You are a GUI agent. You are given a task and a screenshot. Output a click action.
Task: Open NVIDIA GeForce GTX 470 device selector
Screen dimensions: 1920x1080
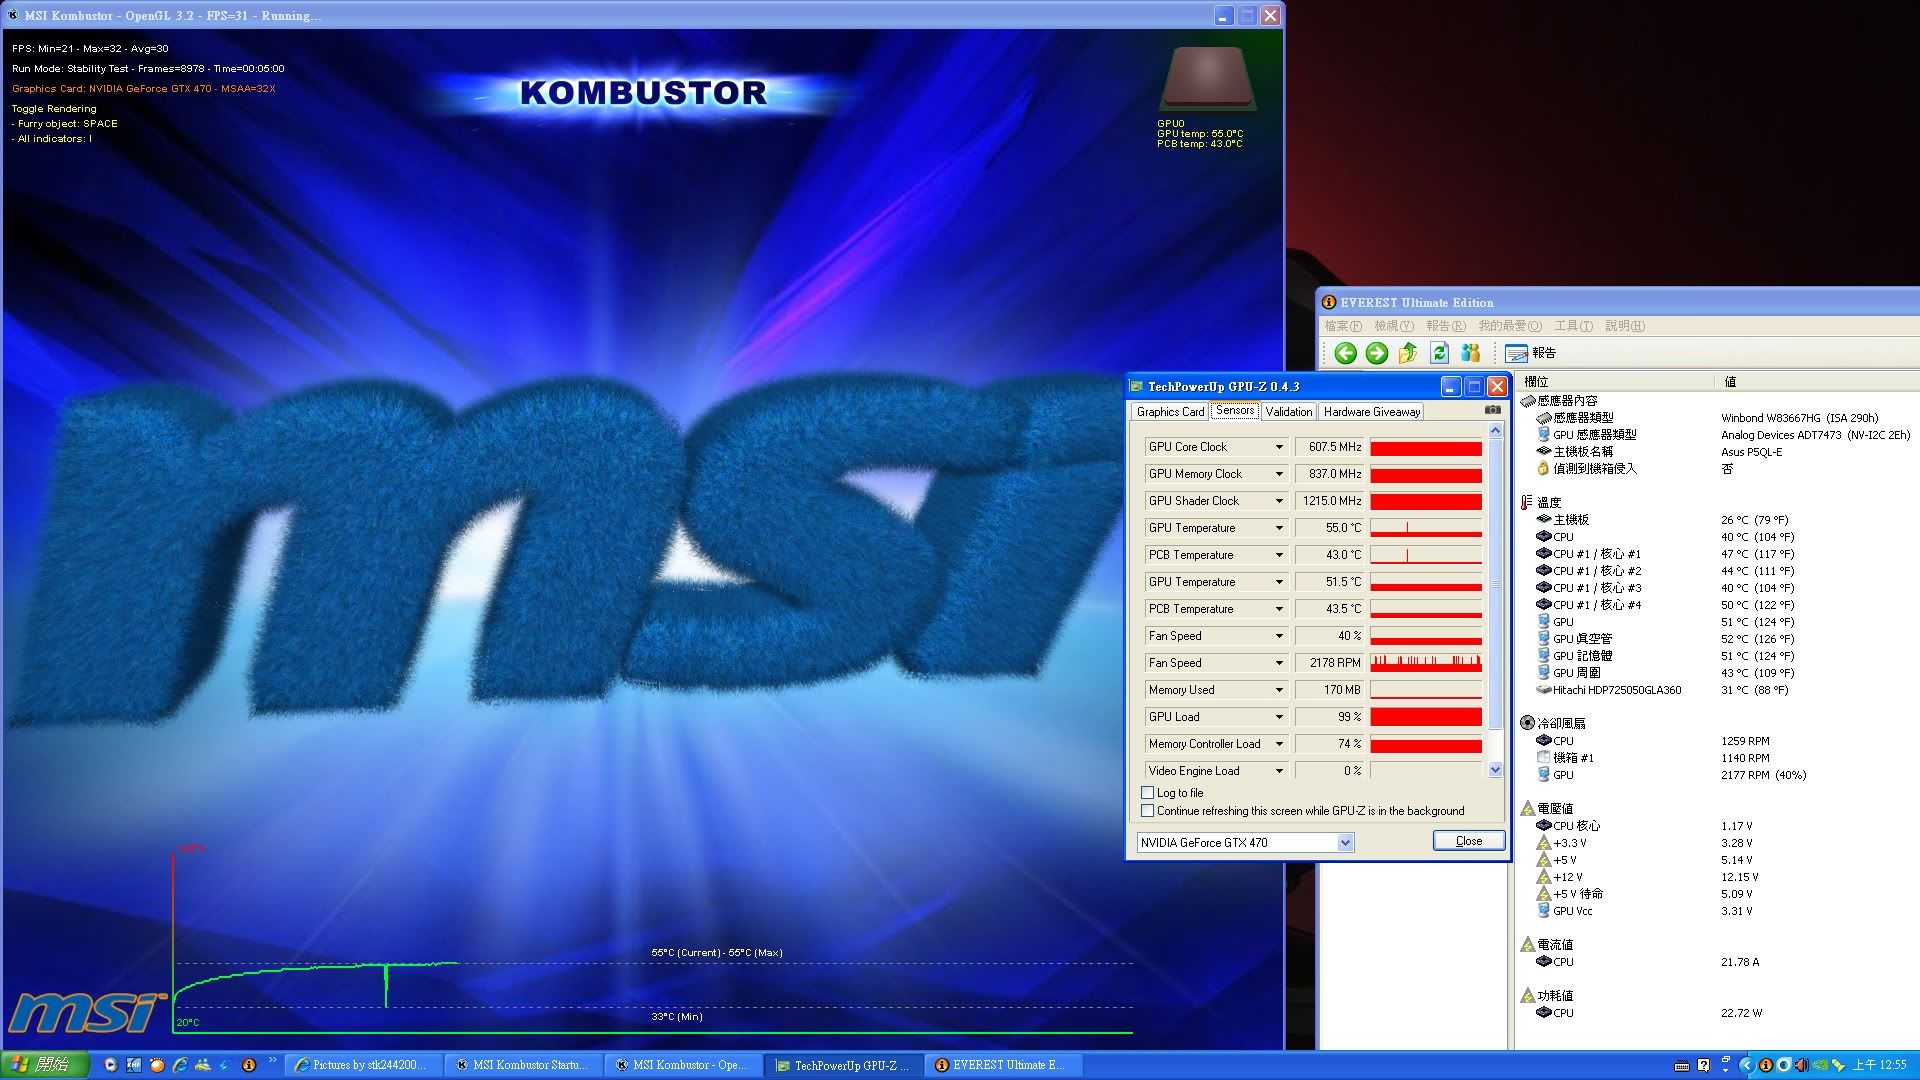(x=1245, y=843)
